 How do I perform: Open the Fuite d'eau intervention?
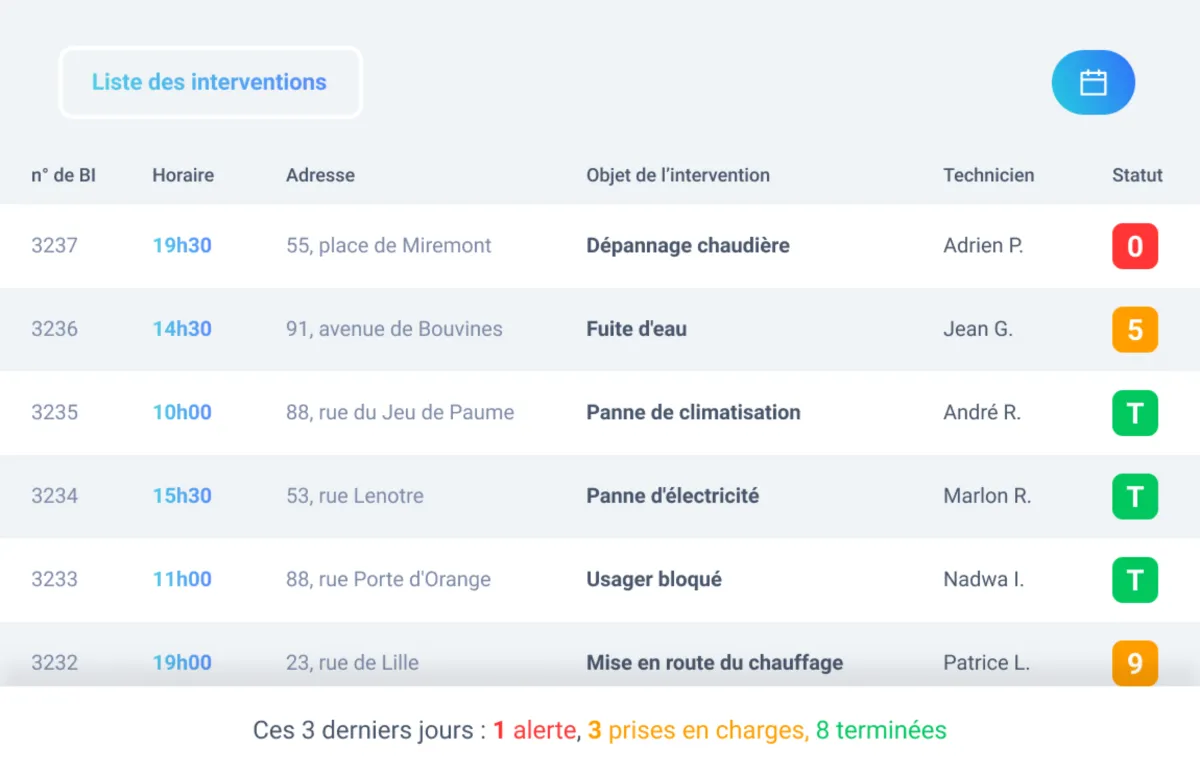coord(636,329)
